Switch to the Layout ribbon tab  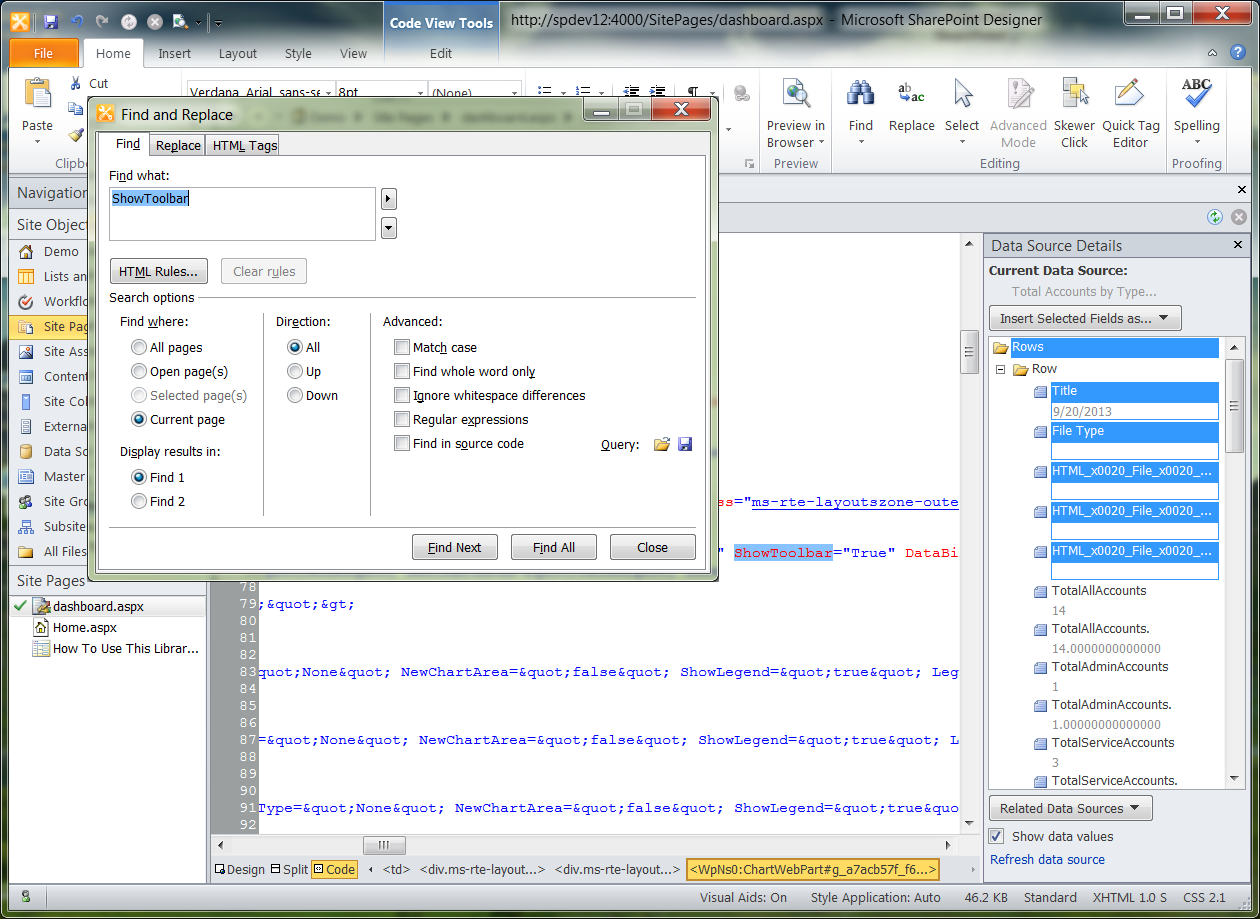[238, 54]
